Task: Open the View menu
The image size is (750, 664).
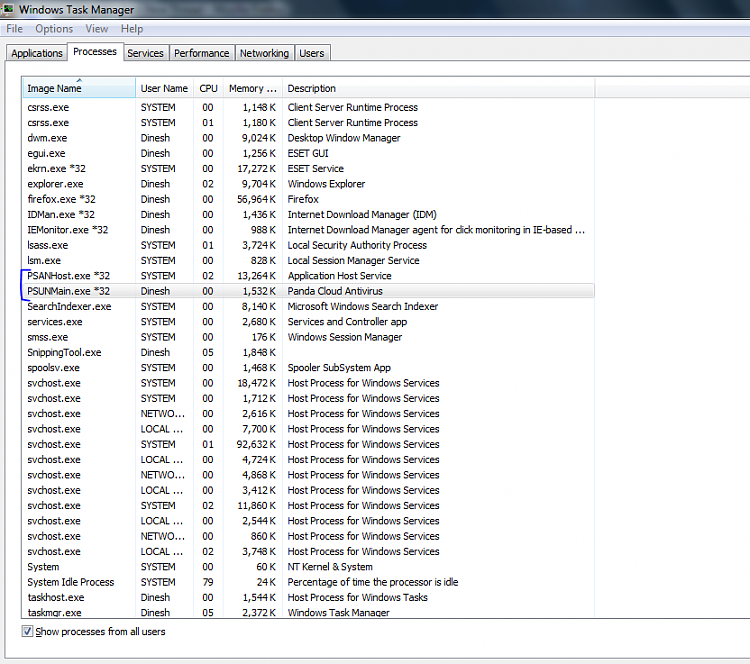Action: pos(97,29)
